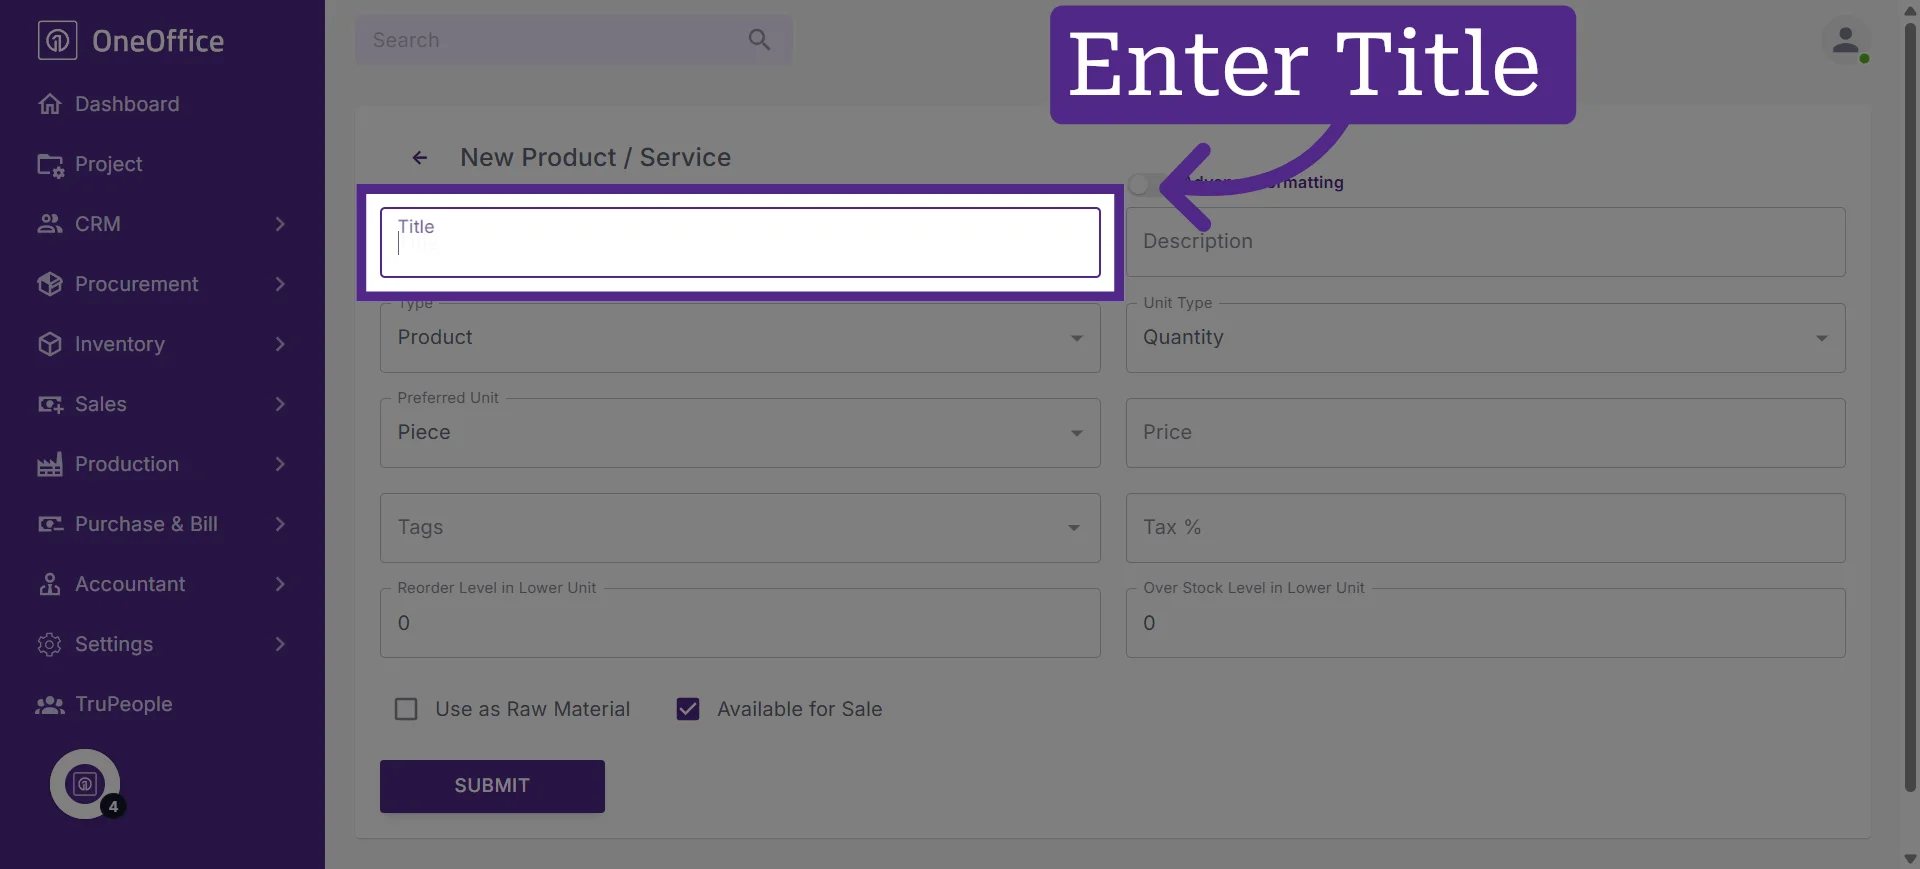Screen dimensions: 1920x869
Task: Toggle the Advanced Formatting switch
Action: 1146,185
